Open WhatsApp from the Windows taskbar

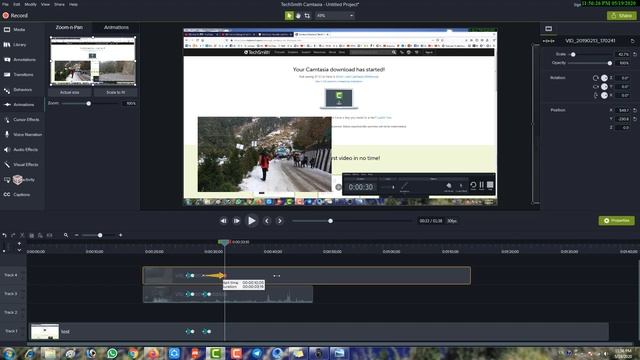[112, 353]
